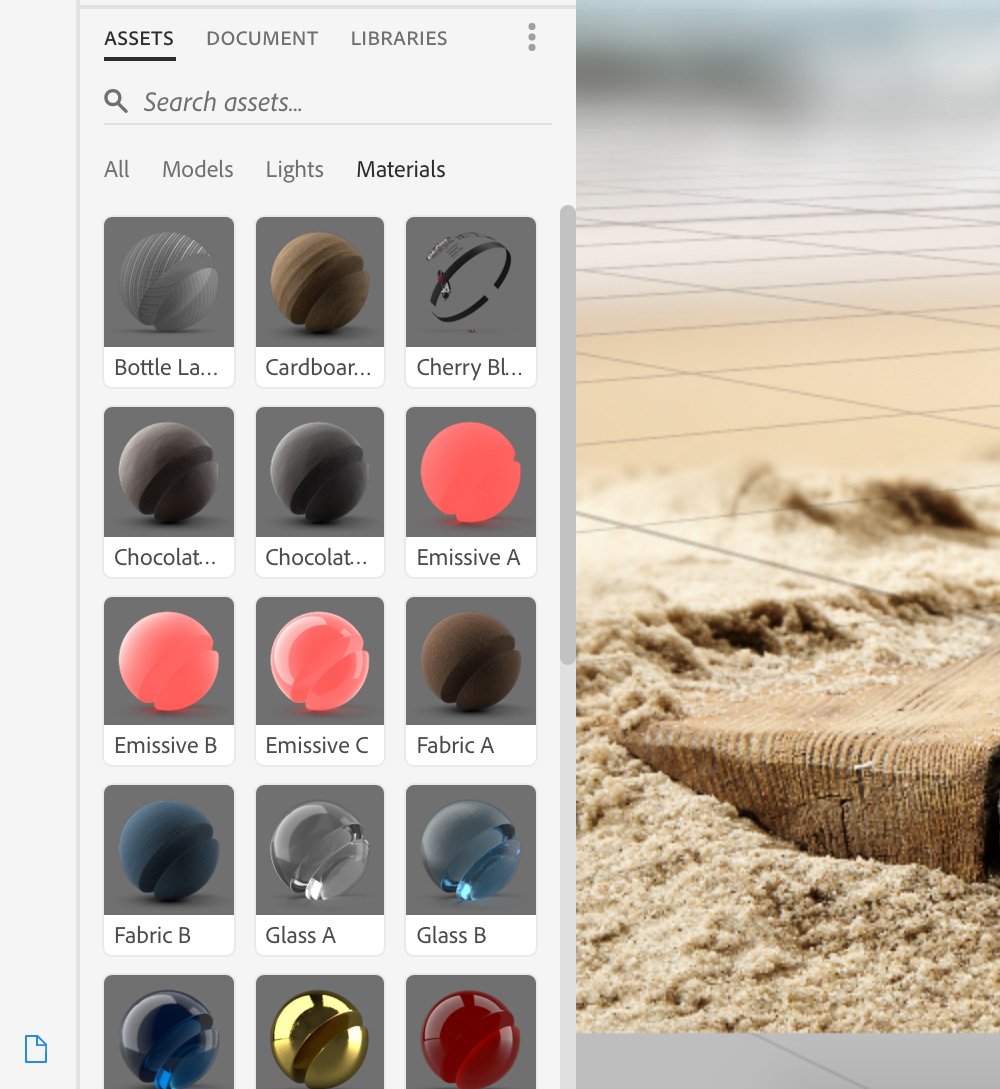Select the Emissive C material
The width and height of the screenshot is (1000, 1089).
[x=319, y=681]
